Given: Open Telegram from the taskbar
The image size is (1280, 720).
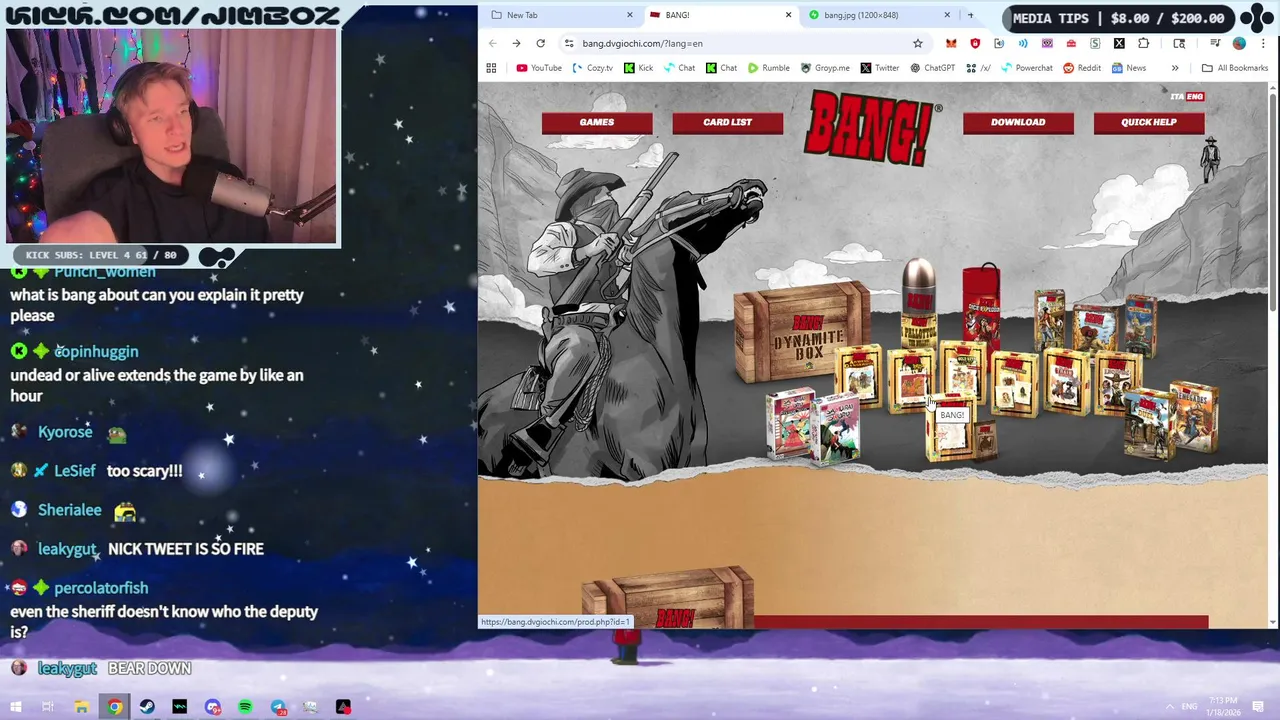Looking at the screenshot, I should tap(278, 707).
